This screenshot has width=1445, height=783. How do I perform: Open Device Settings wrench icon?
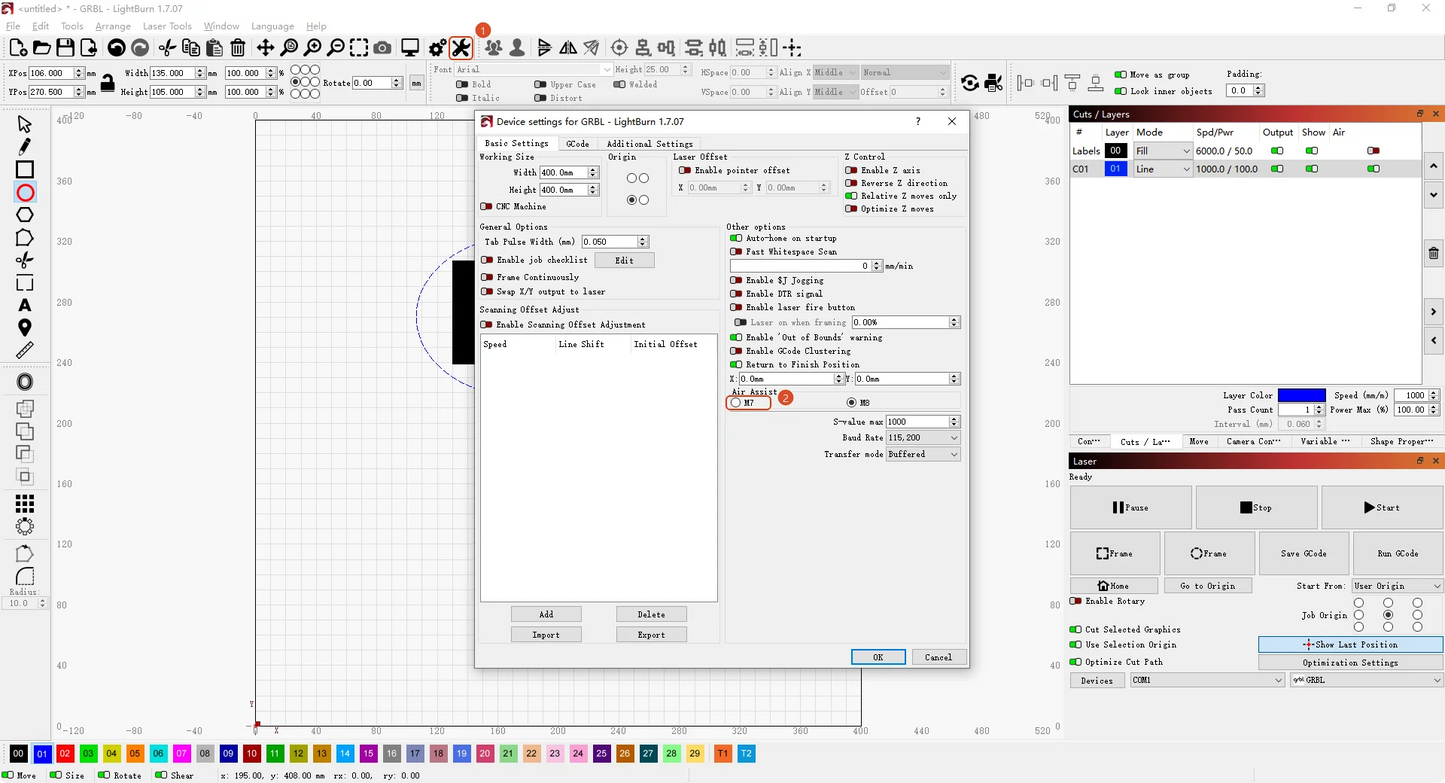tap(460, 47)
